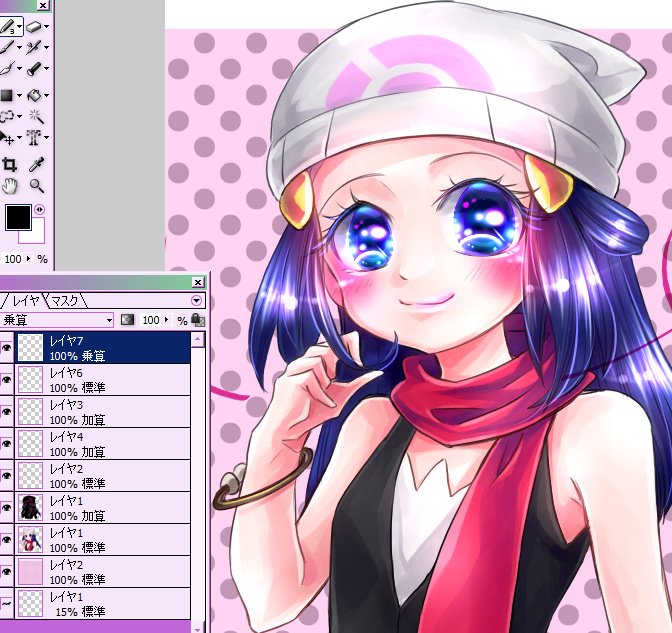Select the Lasso selection tool
Image resolution: width=672 pixels, height=633 pixels.
[x=7, y=116]
